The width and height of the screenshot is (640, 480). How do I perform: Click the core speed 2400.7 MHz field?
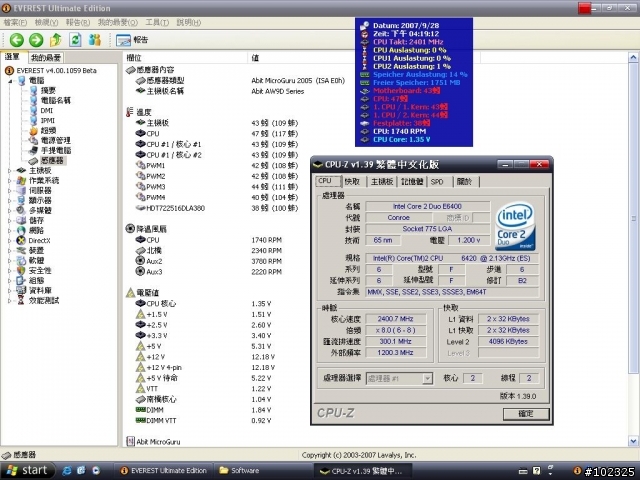click(396, 319)
